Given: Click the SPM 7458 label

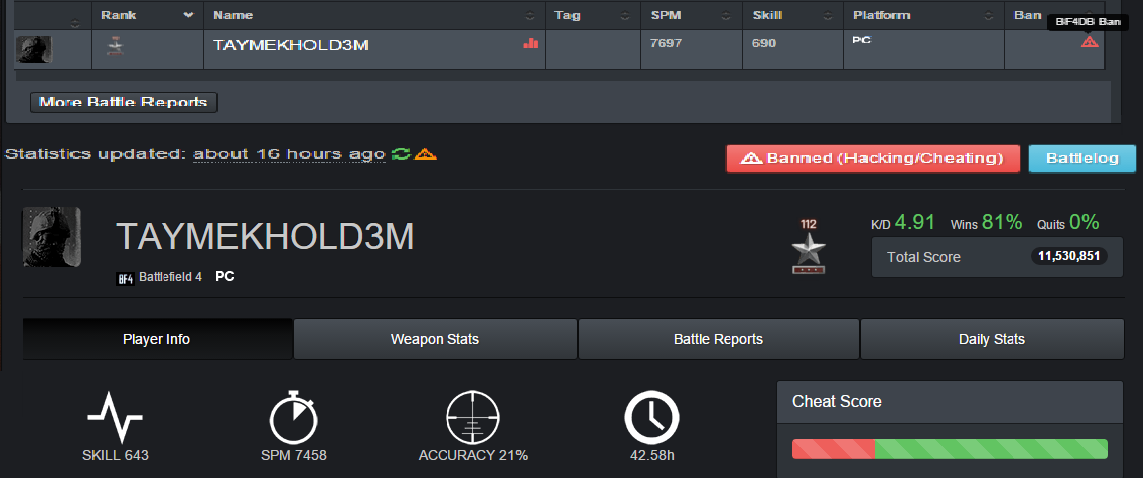Looking at the screenshot, I should click(x=293, y=456).
